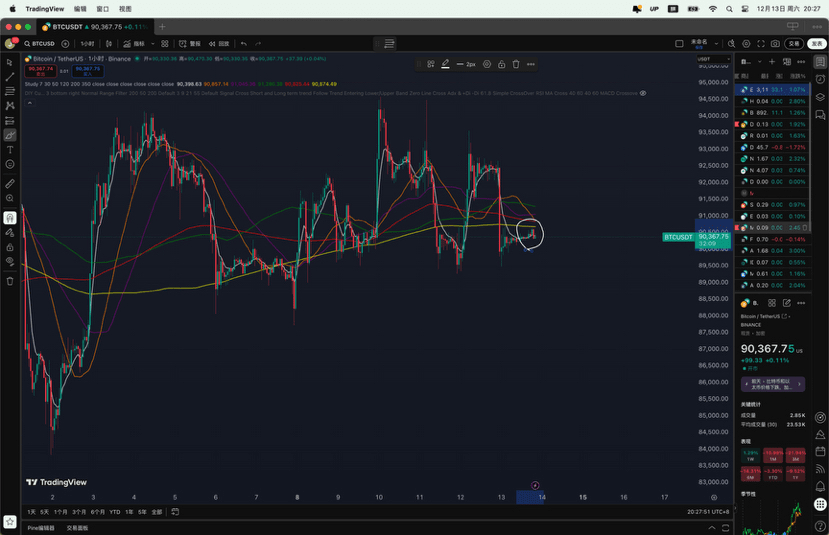This screenshot has width=829, height=535.
Task: Click the 回放 replay button
Action: [x=219, y=44]
